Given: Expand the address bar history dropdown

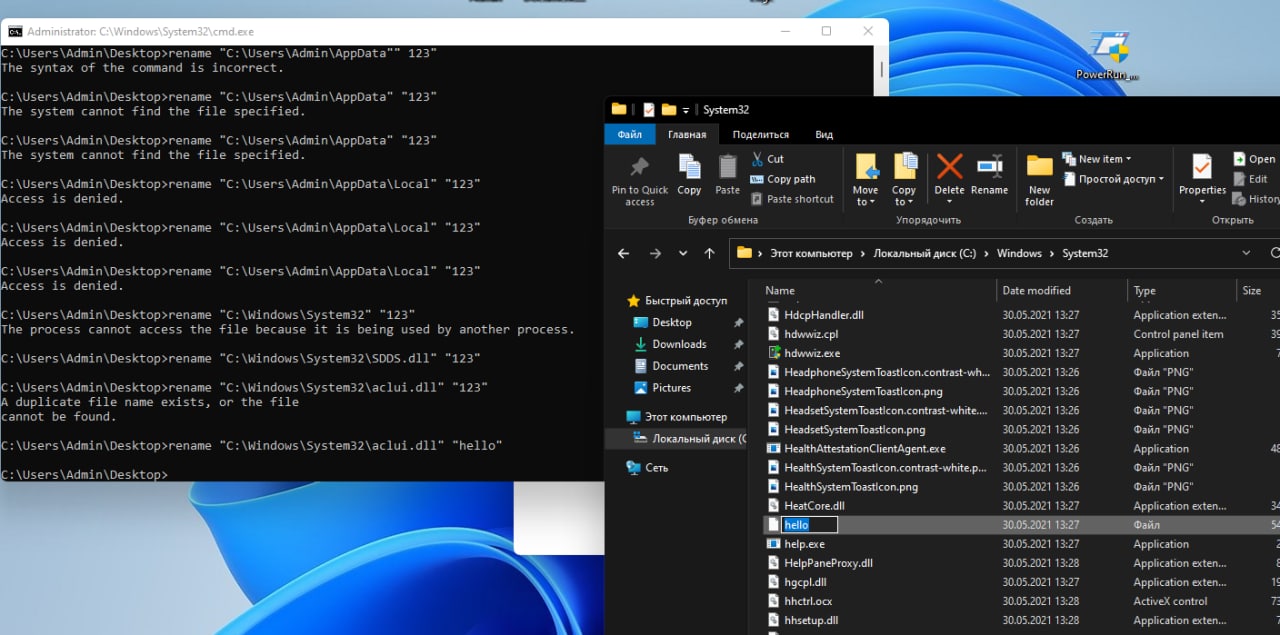Looking at the screenshot, I should pos(1246,254).
